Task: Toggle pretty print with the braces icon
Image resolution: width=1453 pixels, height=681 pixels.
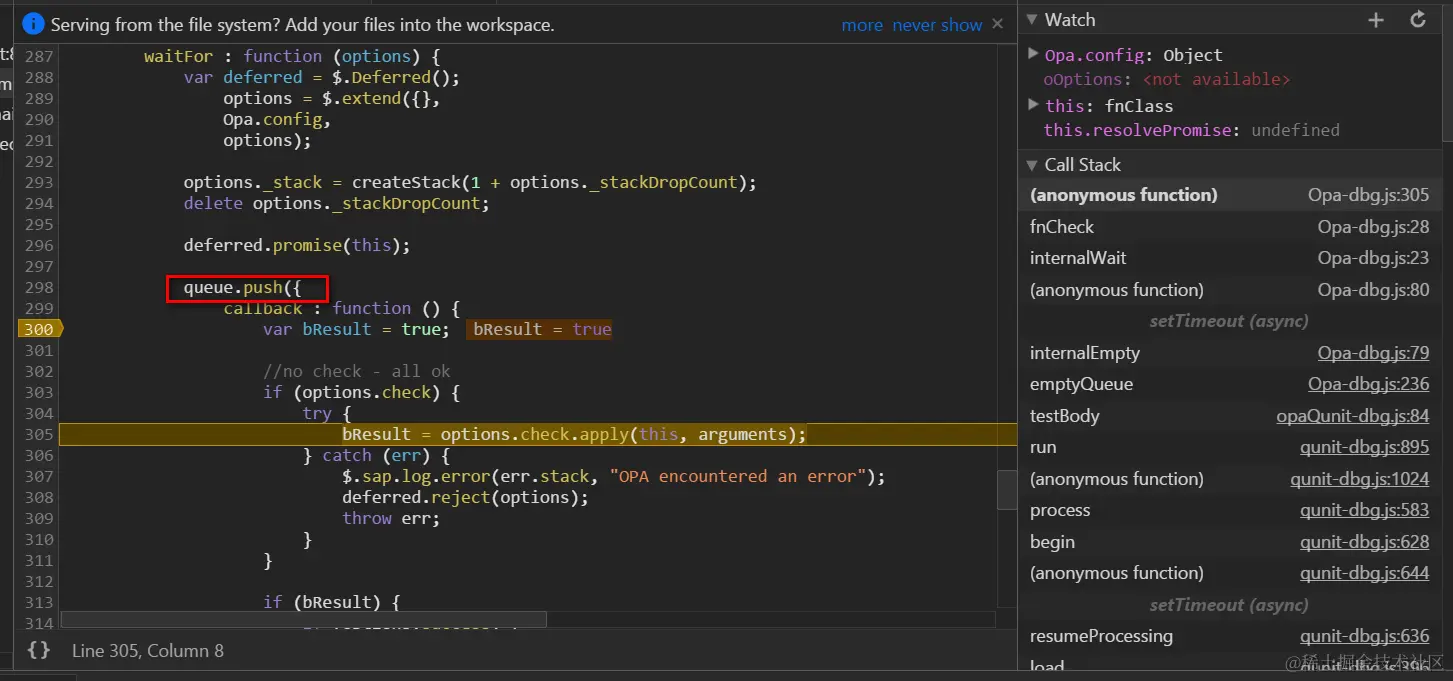Action: (38, 650)
